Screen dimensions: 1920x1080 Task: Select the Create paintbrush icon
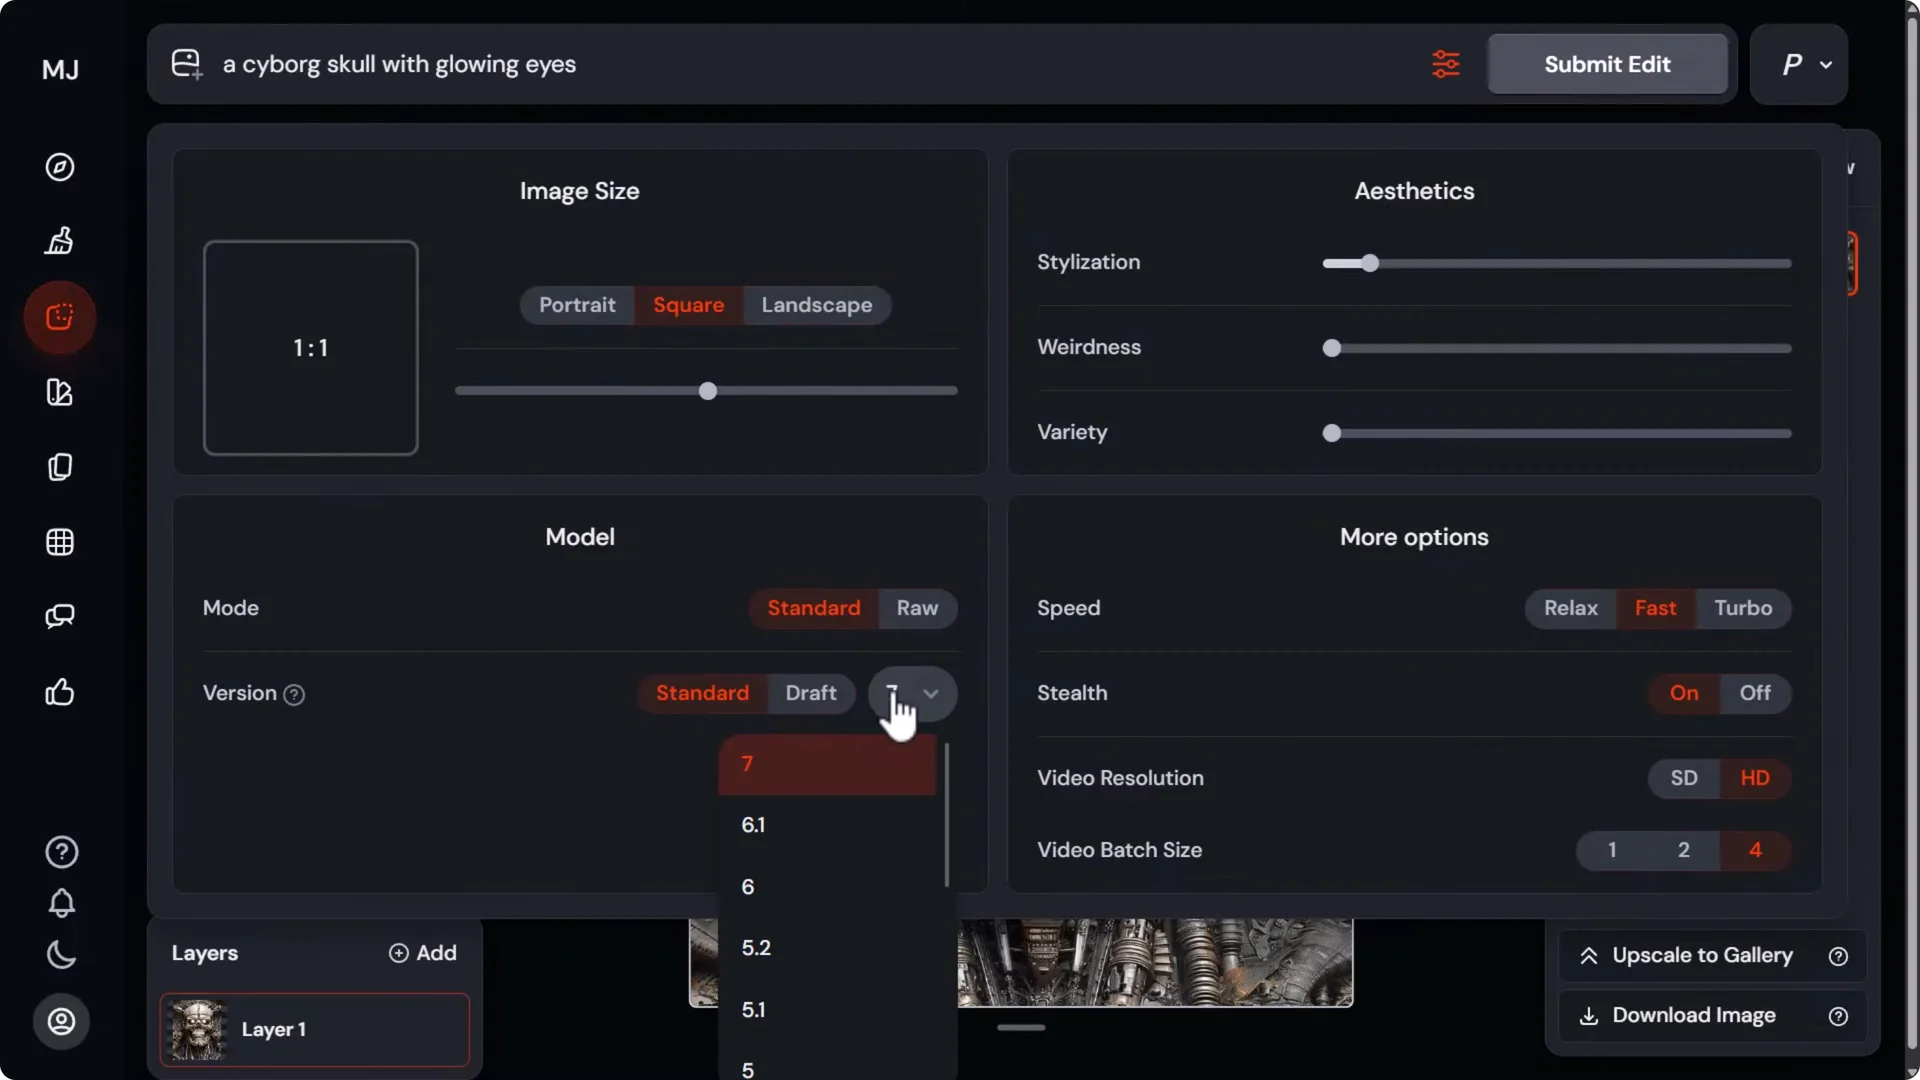point(60,241)
